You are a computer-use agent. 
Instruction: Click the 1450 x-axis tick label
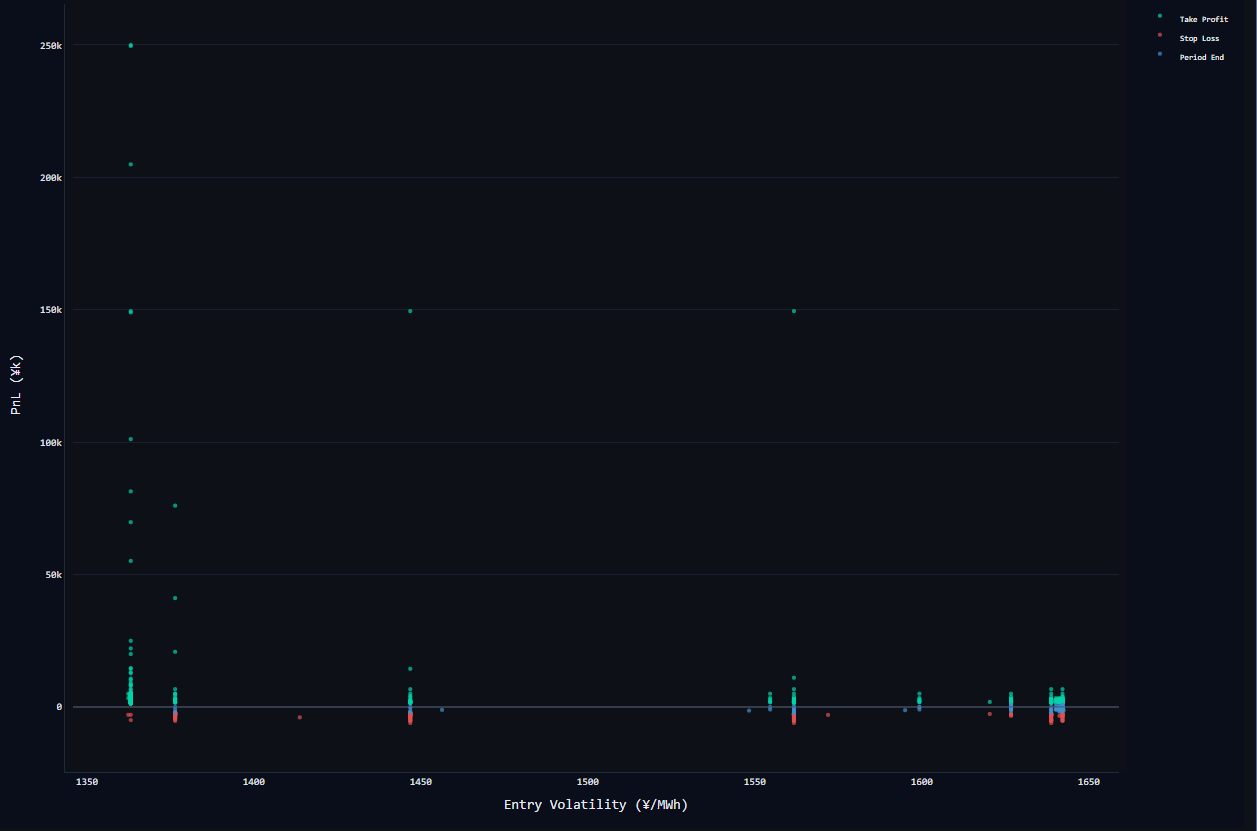pyautogui.click(x=421, y=781)
